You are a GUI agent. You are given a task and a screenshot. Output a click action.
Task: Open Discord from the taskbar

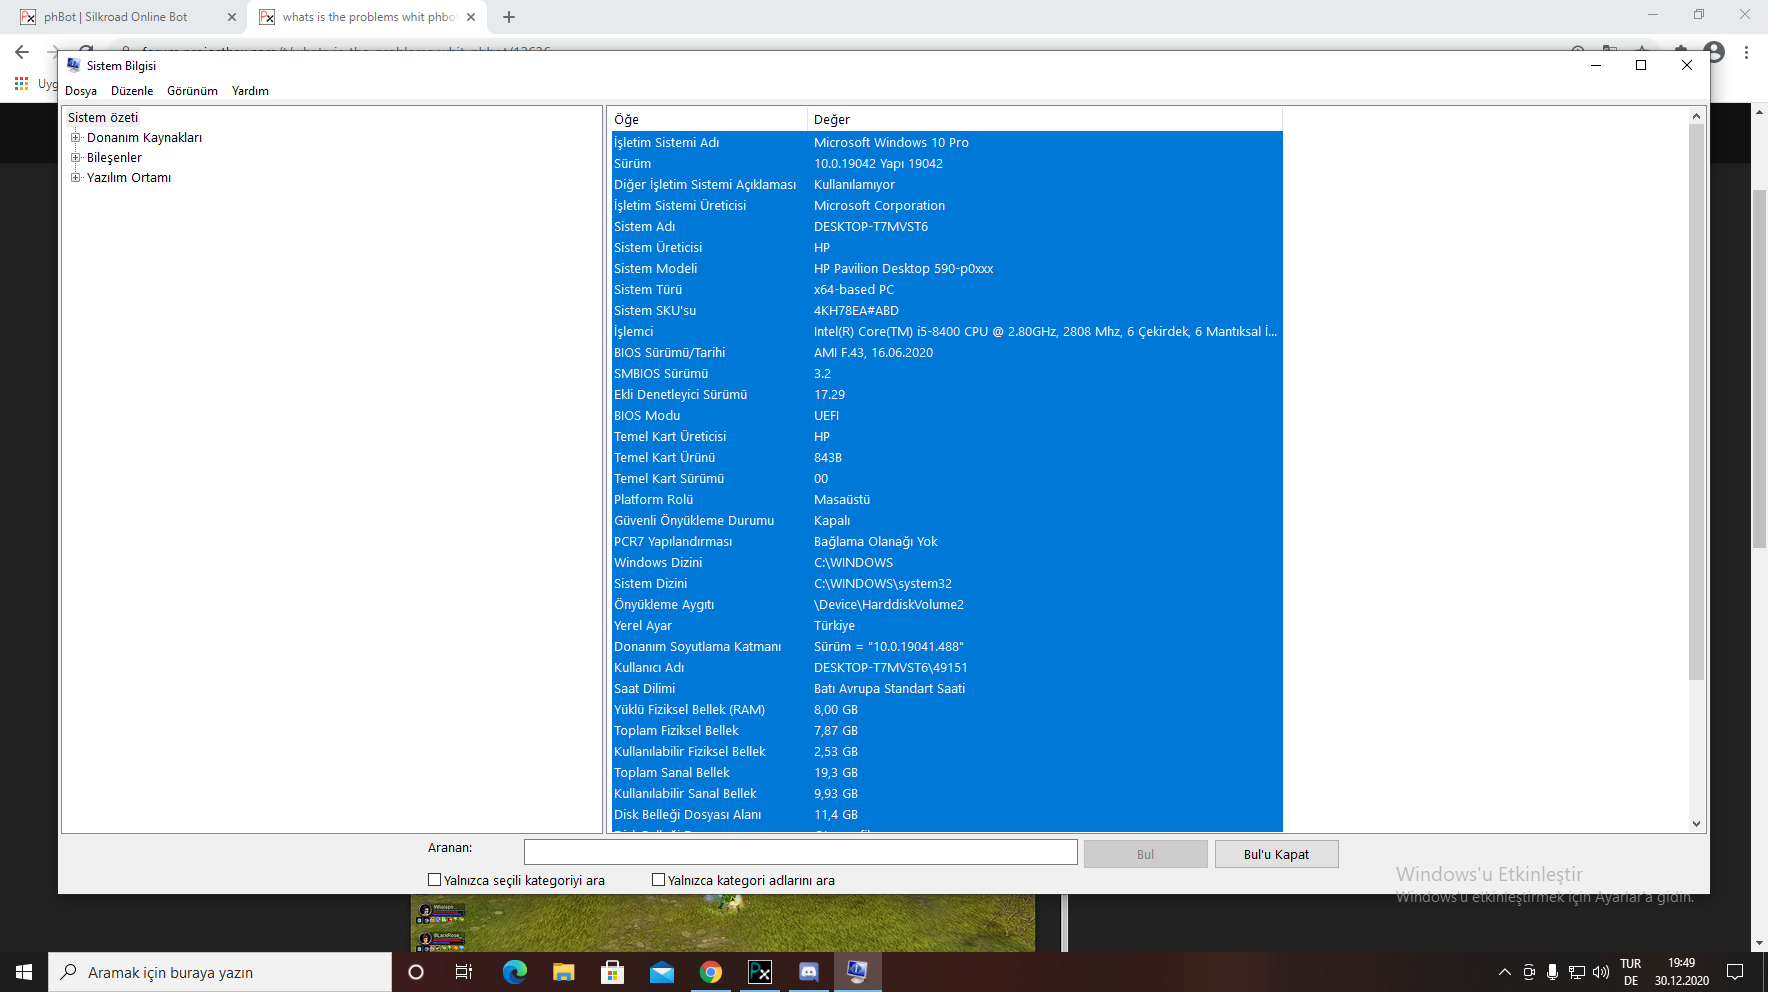[808, 972]
